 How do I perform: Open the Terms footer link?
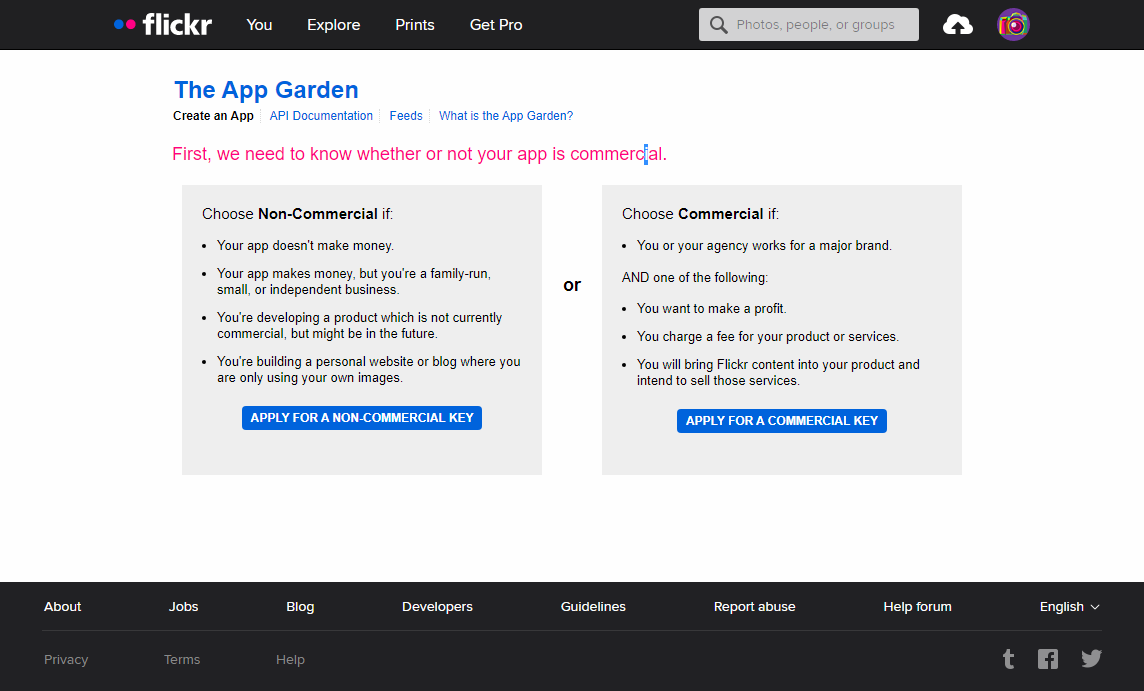tap(182, 660)
